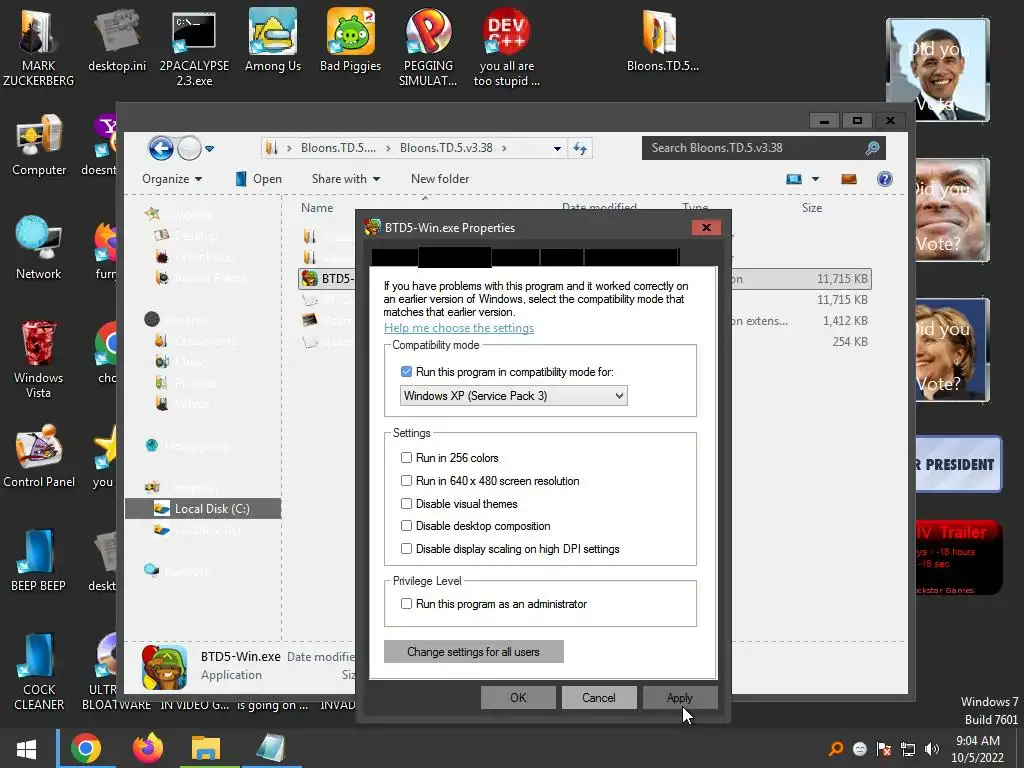Open Explorer help question mark
This screenshot has height=768, width=1024.
[884, 179]
